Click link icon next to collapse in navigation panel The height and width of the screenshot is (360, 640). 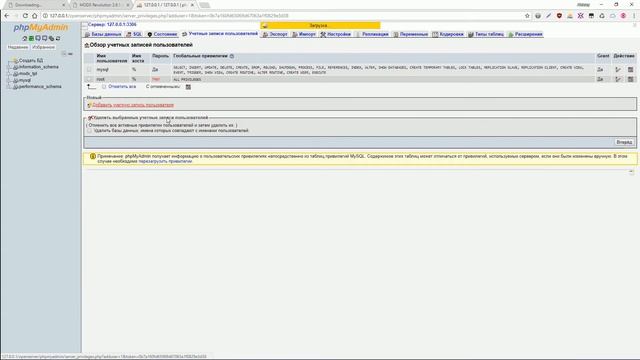tap(70, 53)
